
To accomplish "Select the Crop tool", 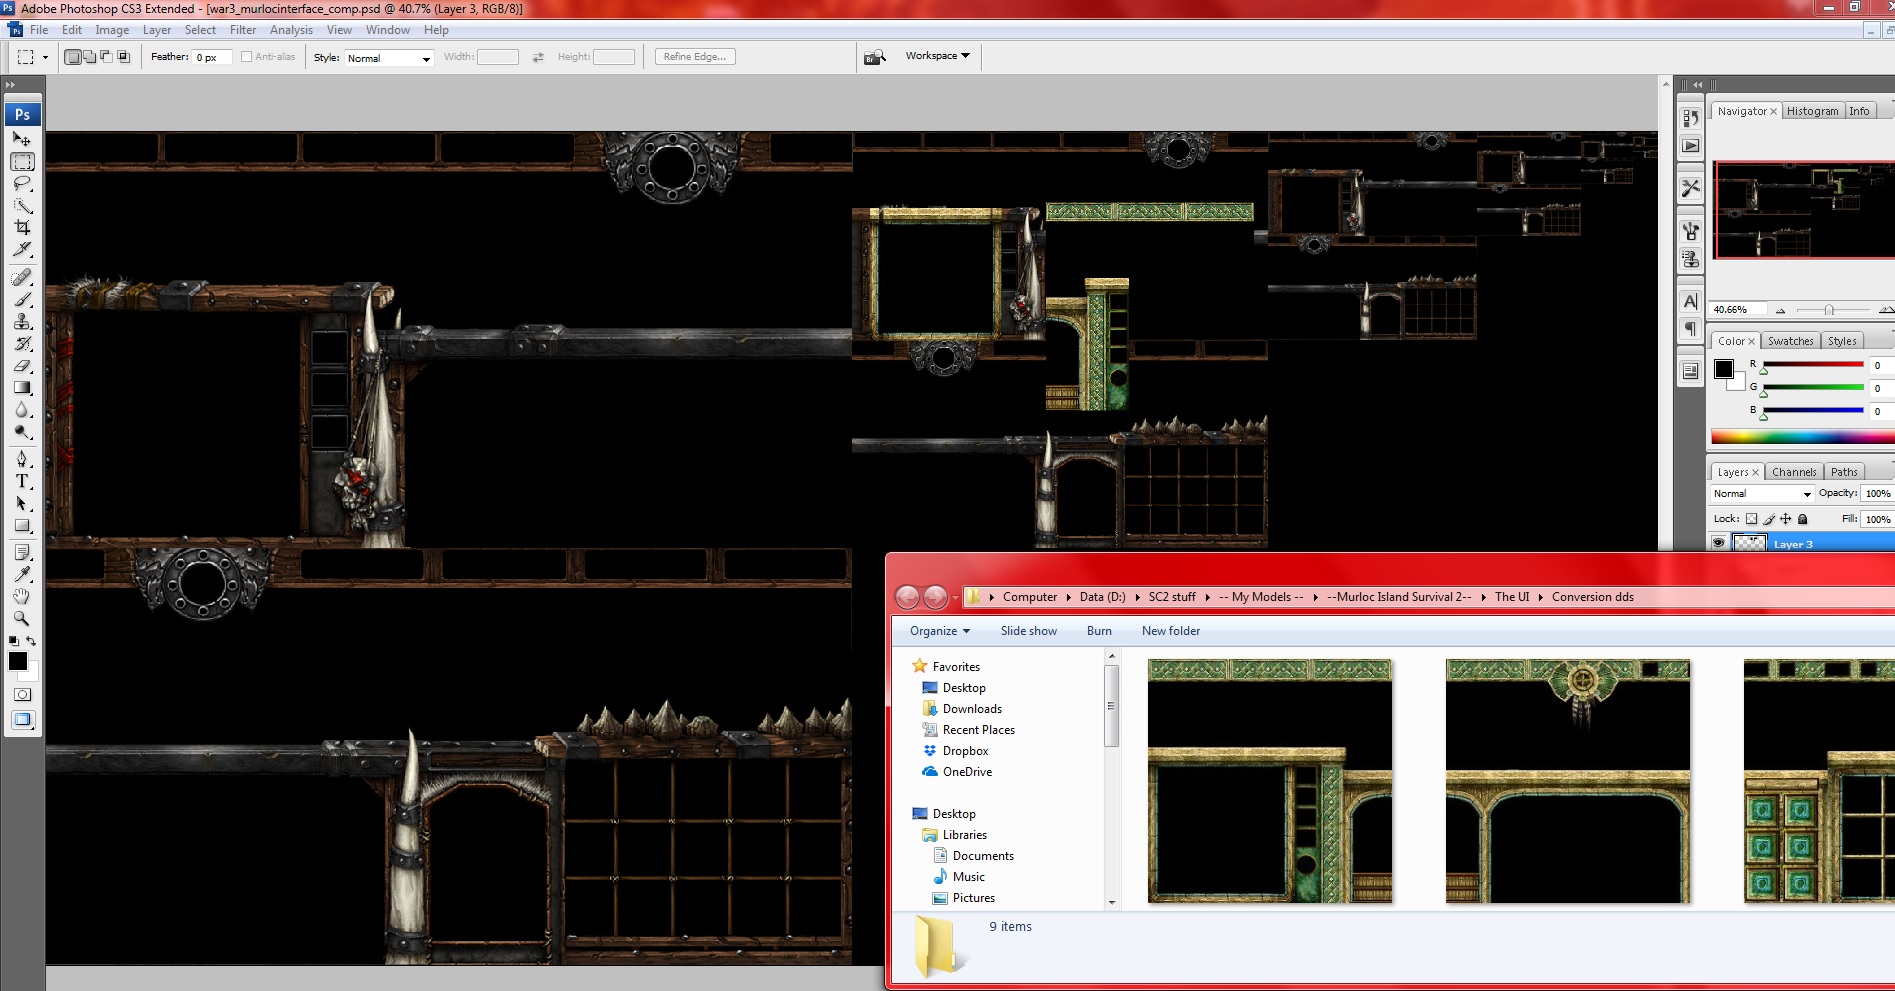I will 22,227.
